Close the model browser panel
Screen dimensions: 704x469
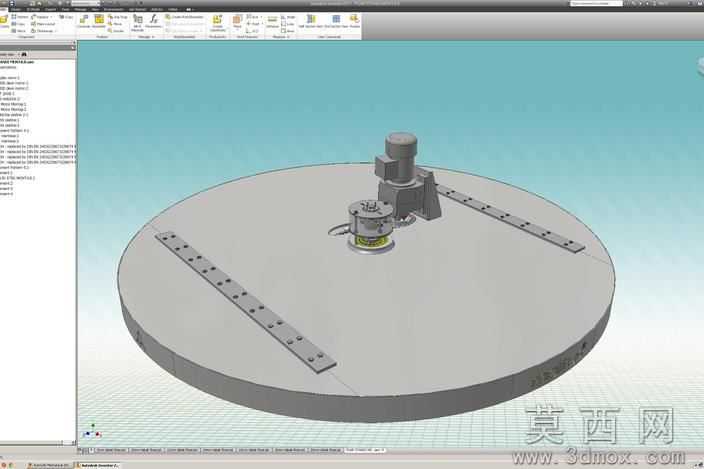coord(73,43)
